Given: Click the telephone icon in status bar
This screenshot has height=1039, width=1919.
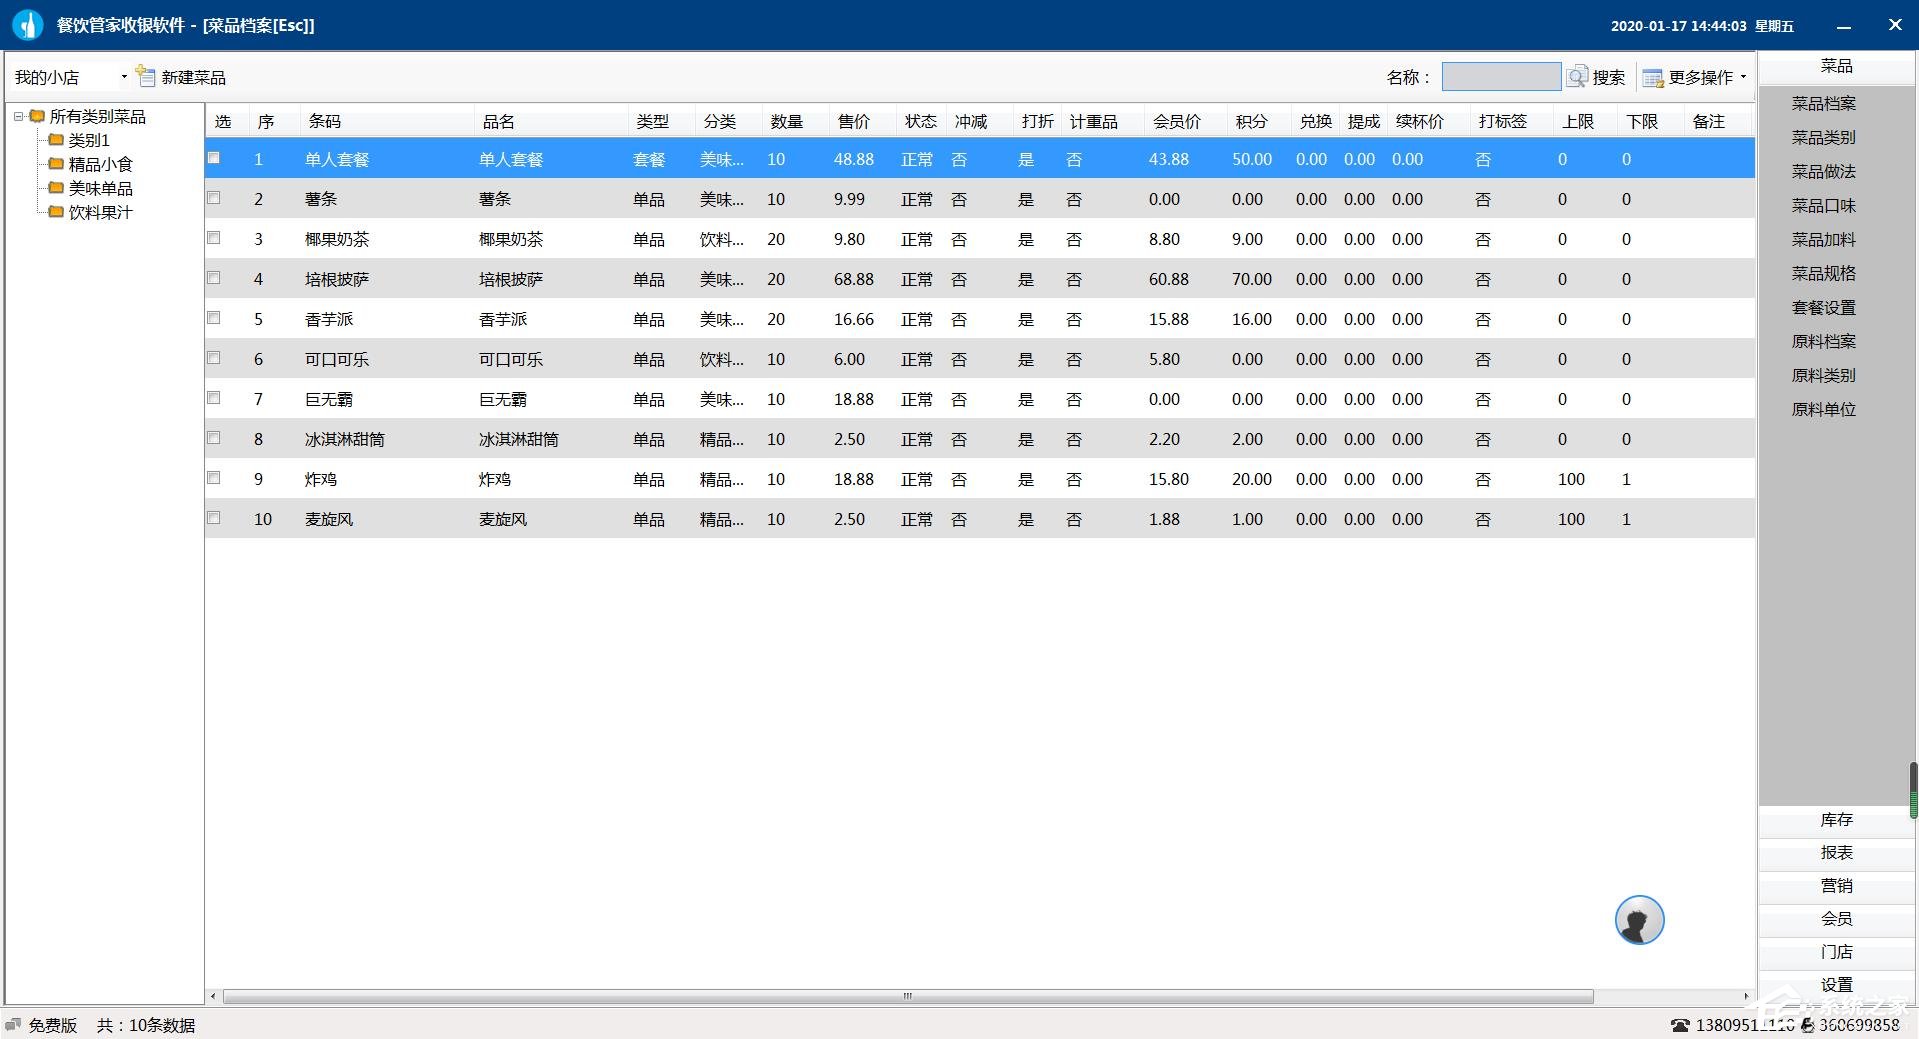Looking at the screenshot, I should click(1680, 1025).
